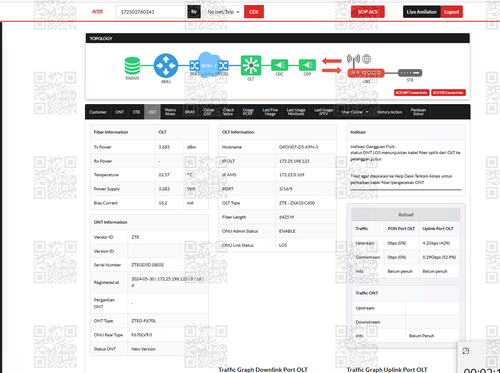The image size is (500, 373).
Task: Click the red Logout button
Action: point(452,12)
